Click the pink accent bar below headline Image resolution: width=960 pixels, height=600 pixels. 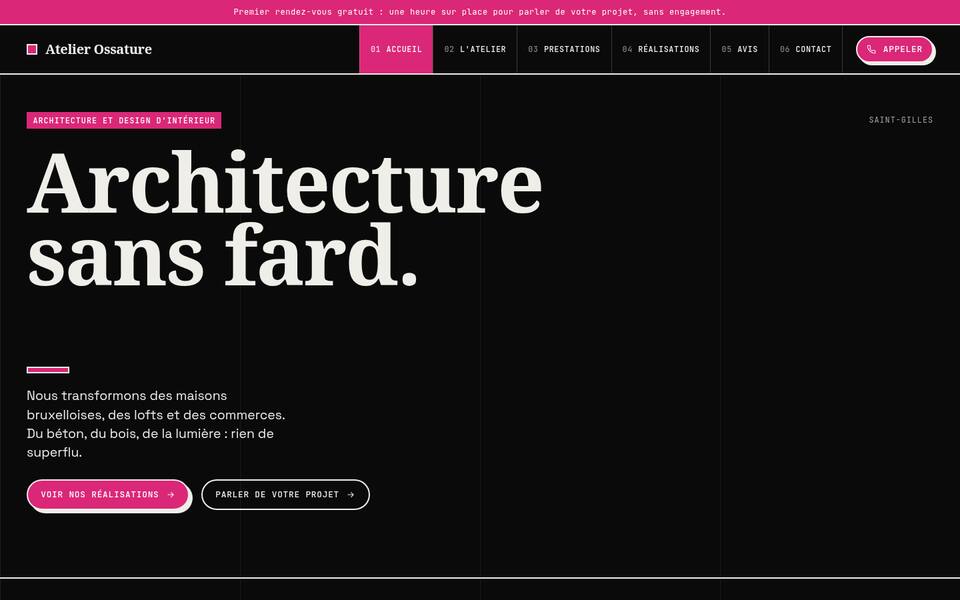click(48, 370)
